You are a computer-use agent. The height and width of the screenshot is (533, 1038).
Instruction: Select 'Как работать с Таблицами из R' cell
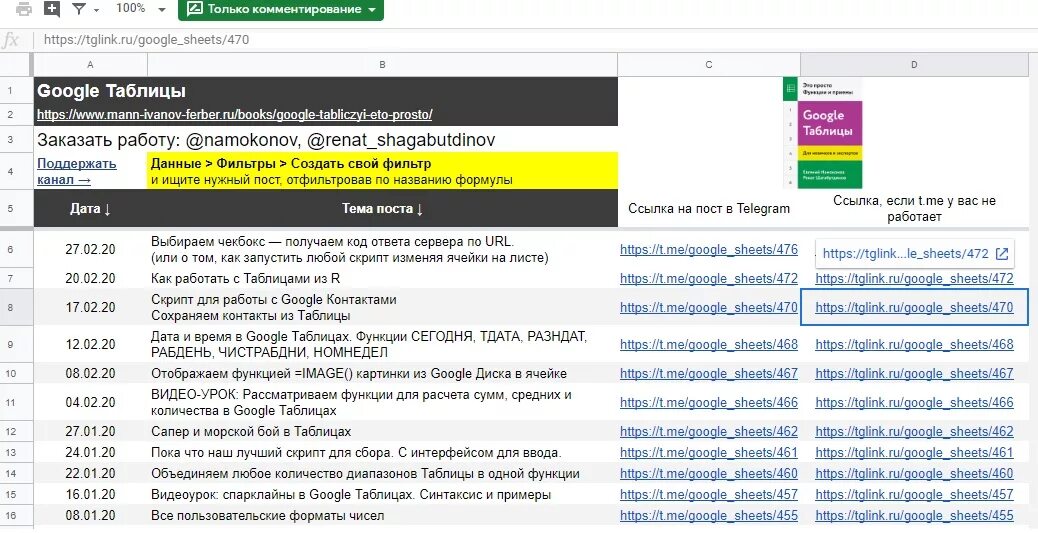383,279
